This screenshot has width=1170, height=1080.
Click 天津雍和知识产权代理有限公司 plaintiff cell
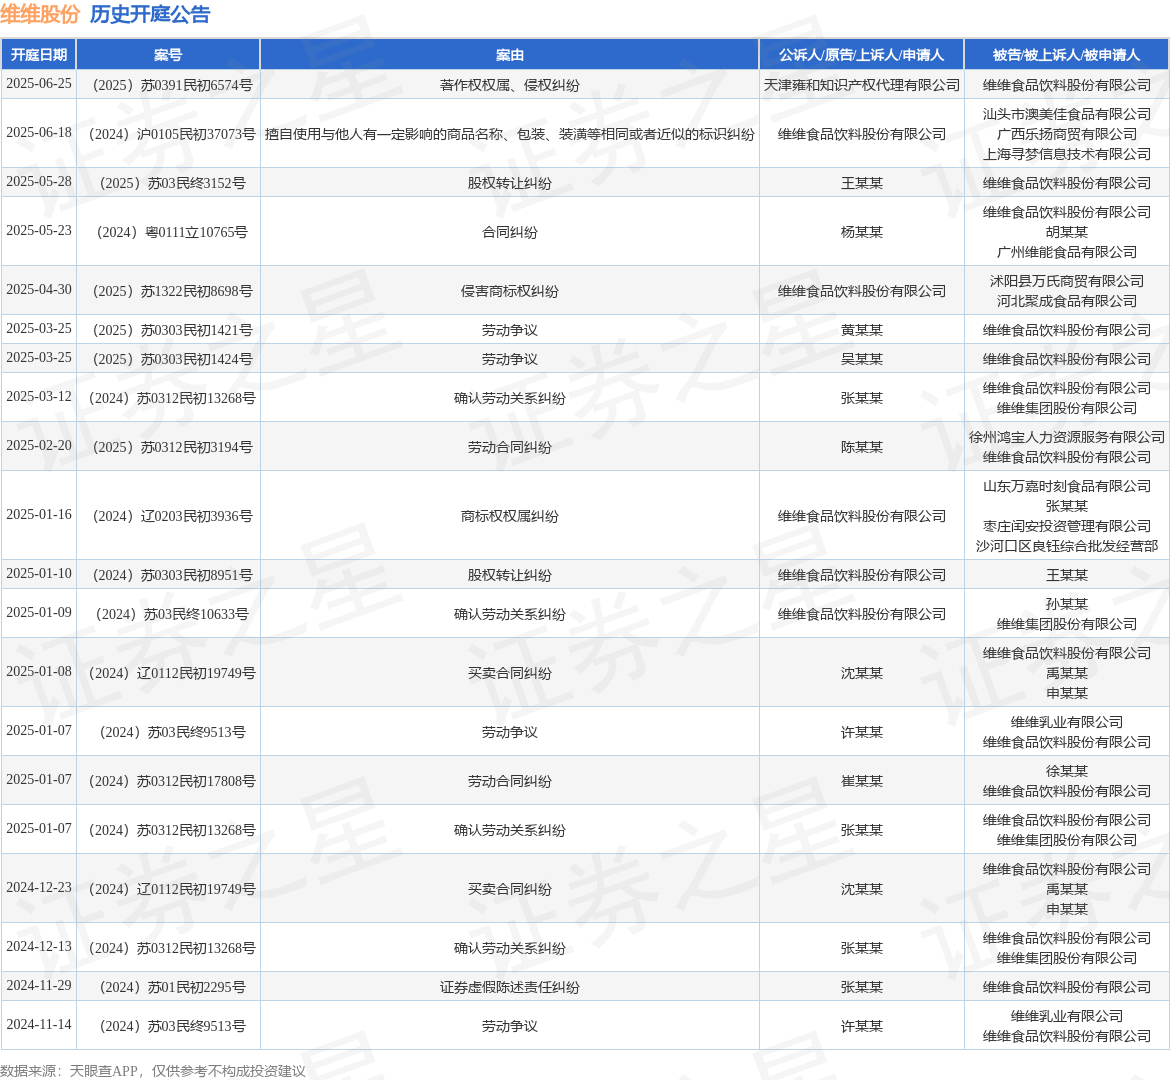point(862,85)
